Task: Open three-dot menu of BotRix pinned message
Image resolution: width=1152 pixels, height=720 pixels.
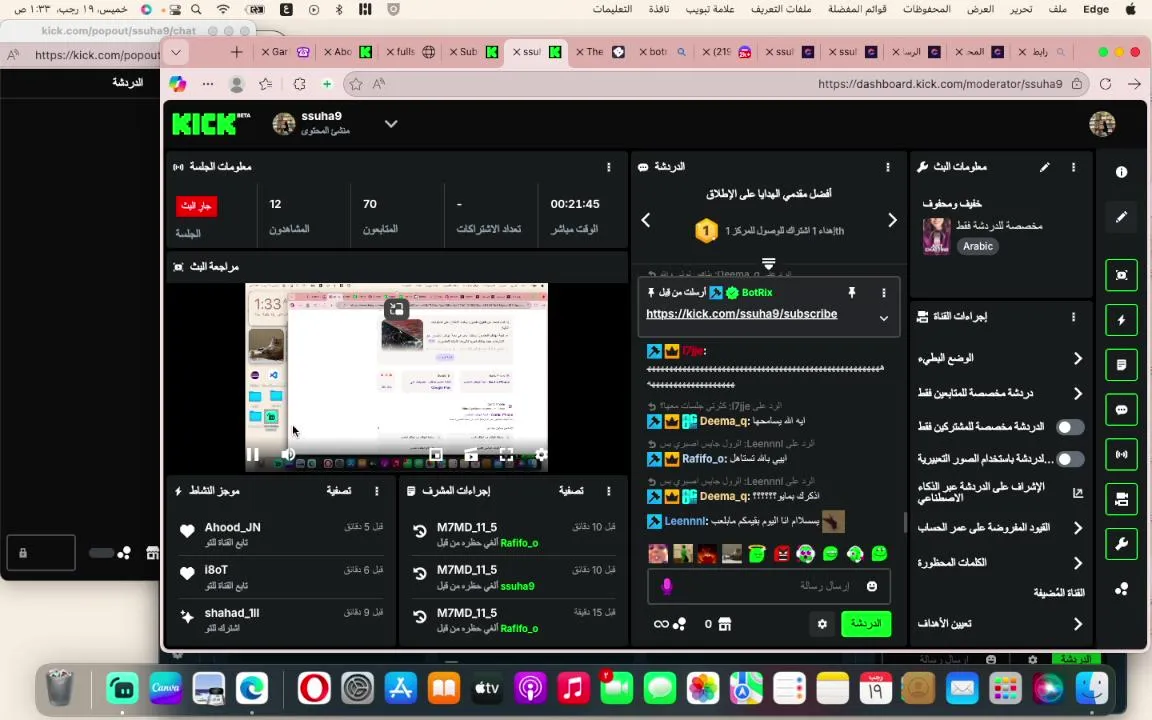Action: point(883,292)
